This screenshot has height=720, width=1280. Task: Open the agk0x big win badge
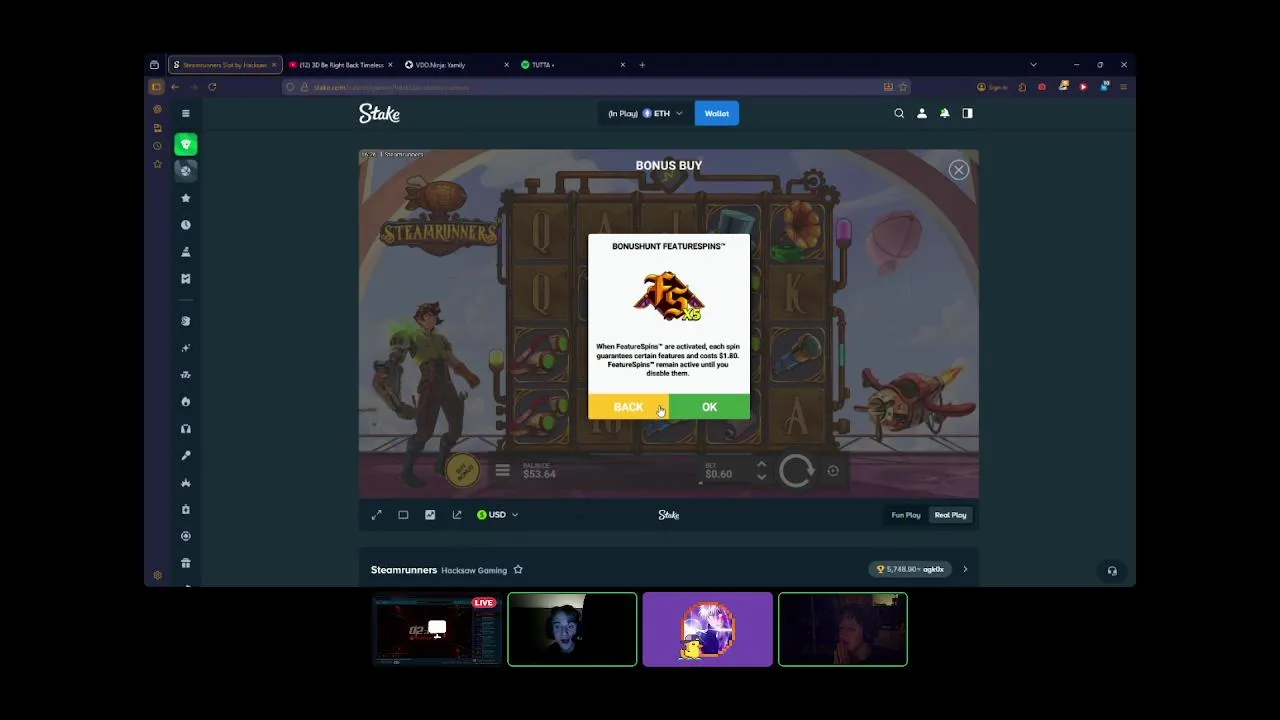911,570
